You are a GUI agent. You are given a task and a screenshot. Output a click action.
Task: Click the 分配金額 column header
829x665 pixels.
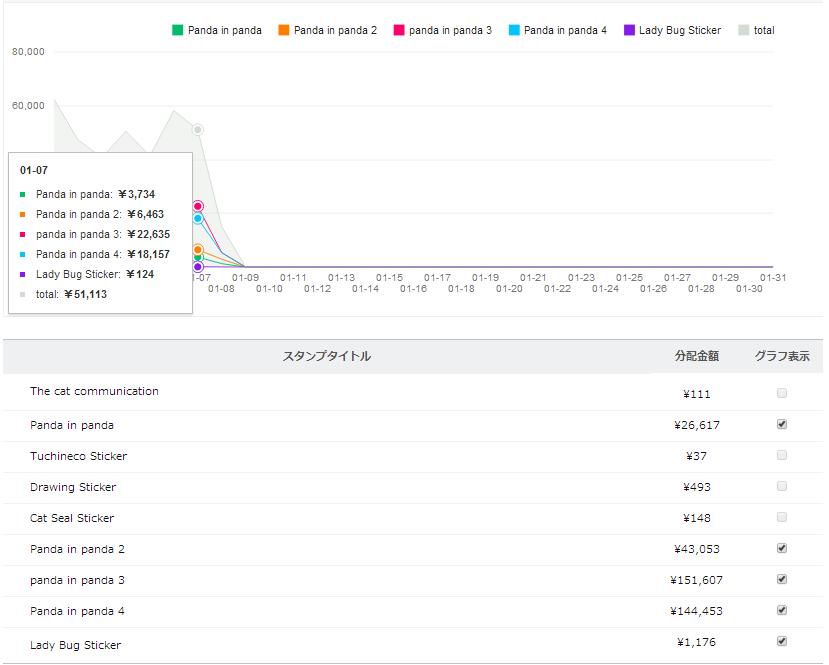(697, 356)
